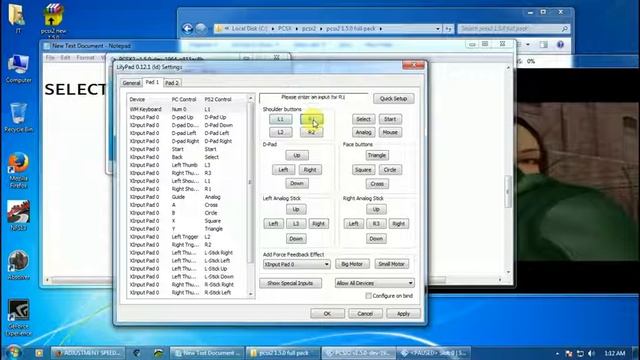Click the Circle face button
The width and height of the screenshot is (640, 360).
[x=390, y=170]
